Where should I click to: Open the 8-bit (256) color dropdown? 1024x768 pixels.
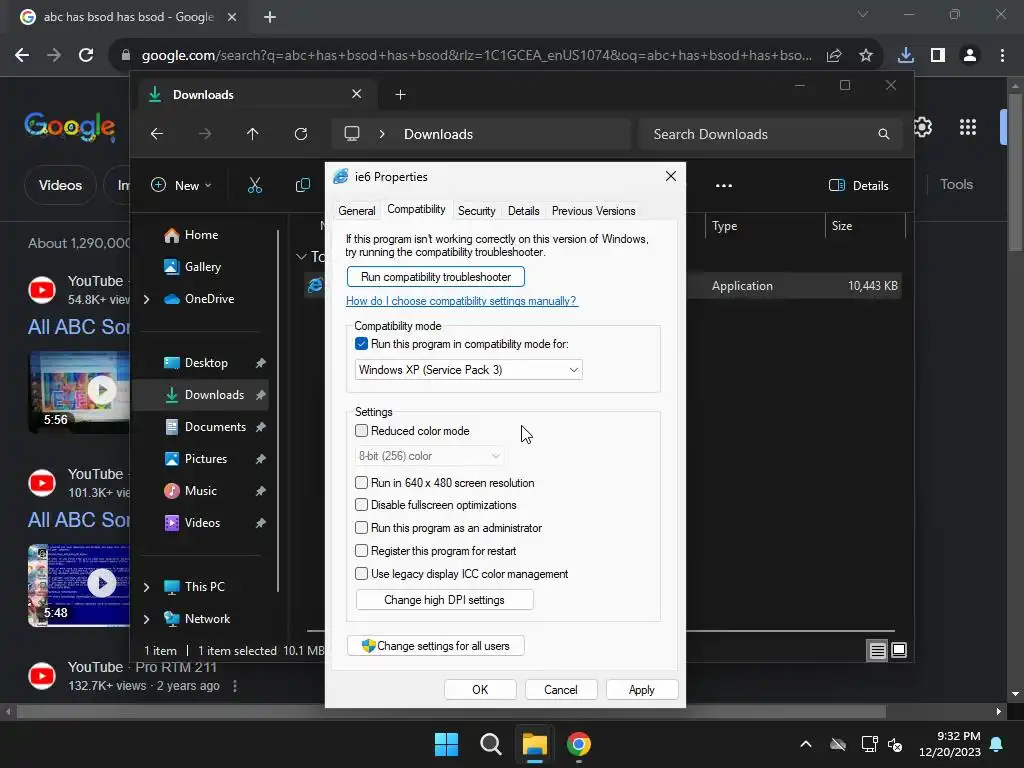(x=429, y=456)
